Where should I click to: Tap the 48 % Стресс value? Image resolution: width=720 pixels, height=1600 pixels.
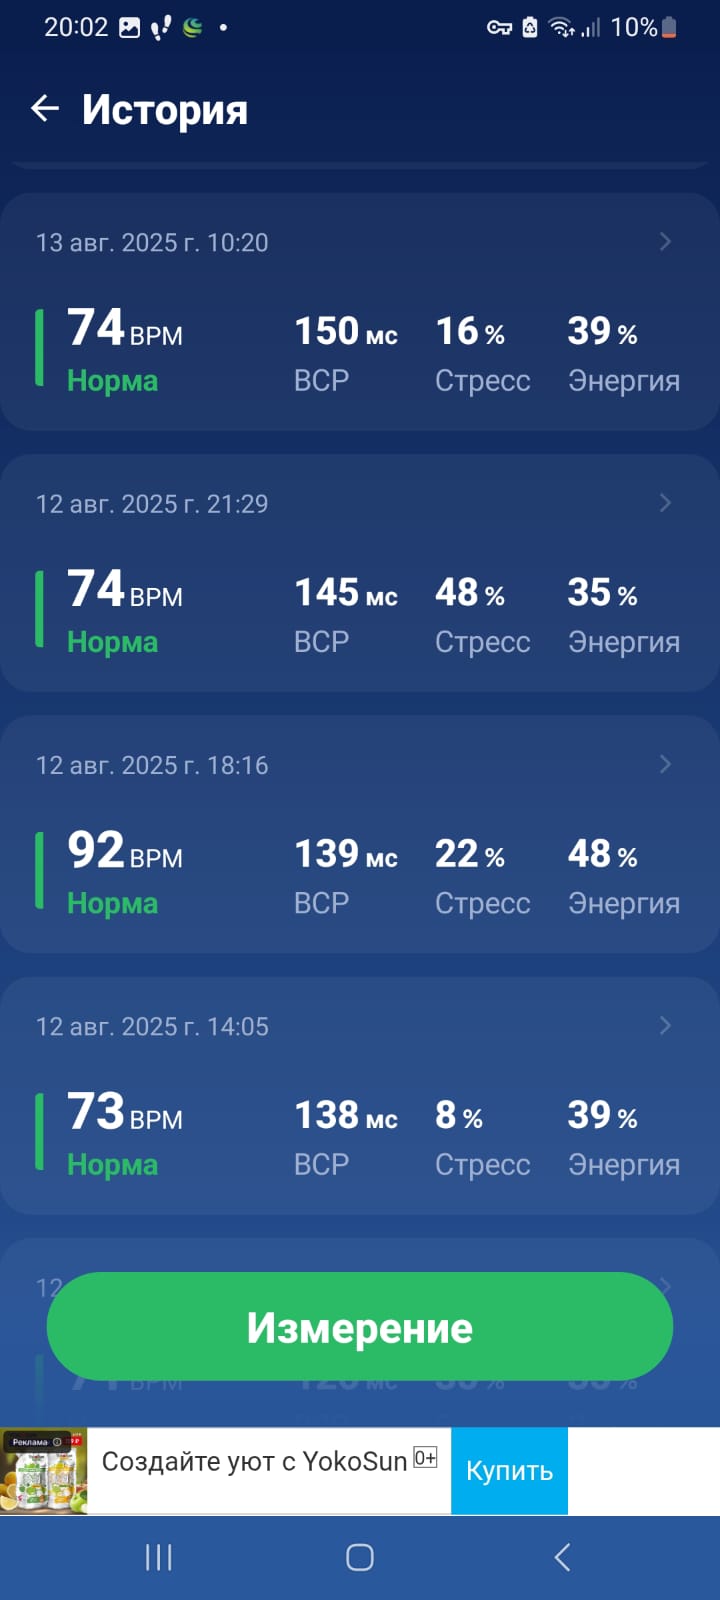(x=469, y=593)
